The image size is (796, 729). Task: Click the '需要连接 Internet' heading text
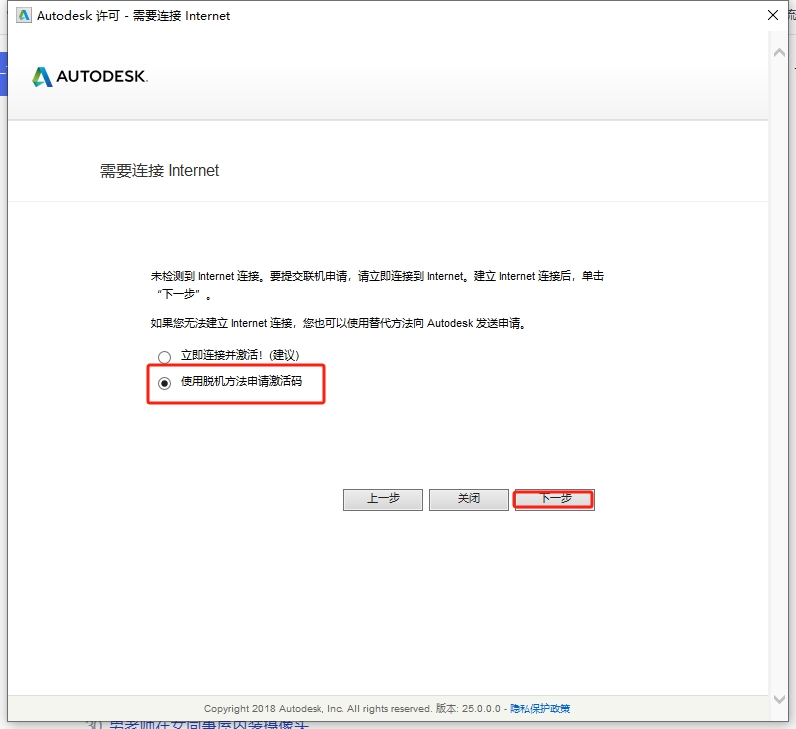click(x=159, y=171)
